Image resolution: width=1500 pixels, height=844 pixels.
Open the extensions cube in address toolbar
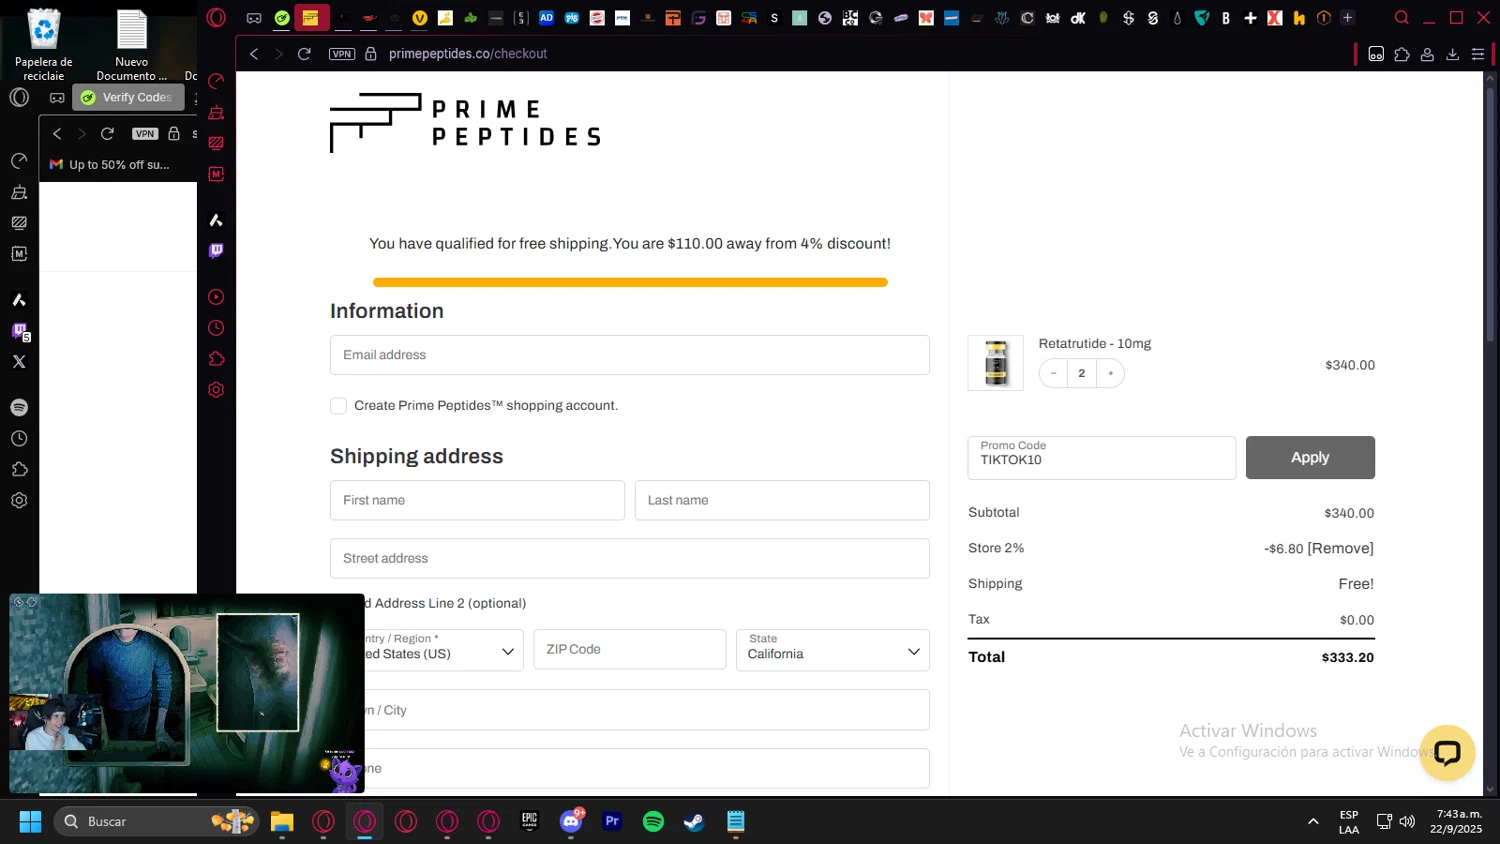(1402, 54)
